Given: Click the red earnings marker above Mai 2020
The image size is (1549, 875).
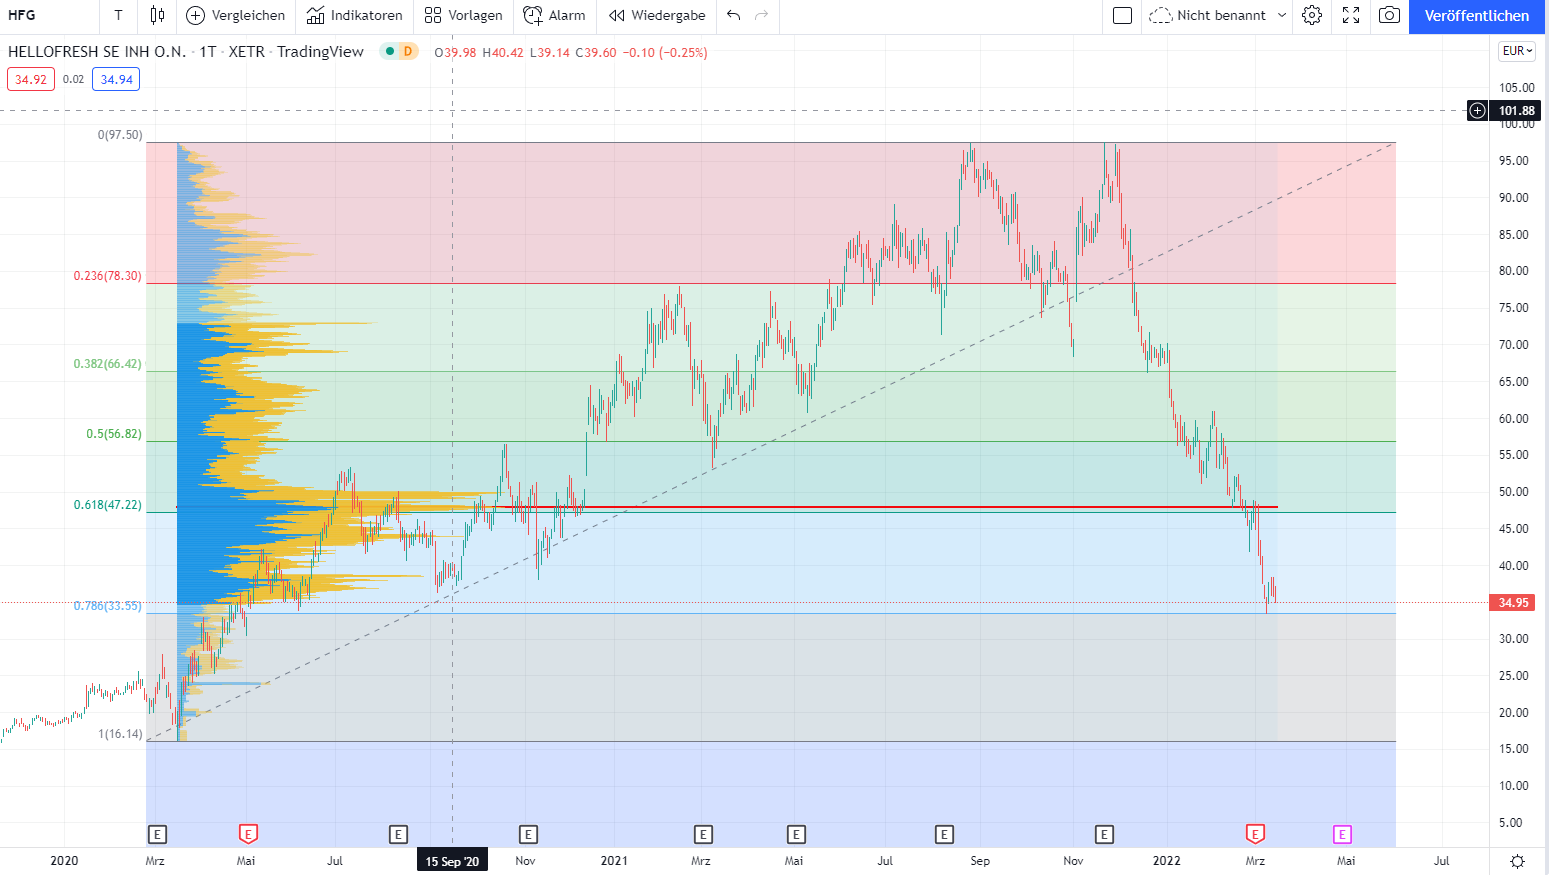Looking at the screenshot, I should pyautogui.click(x=248, y=834).
